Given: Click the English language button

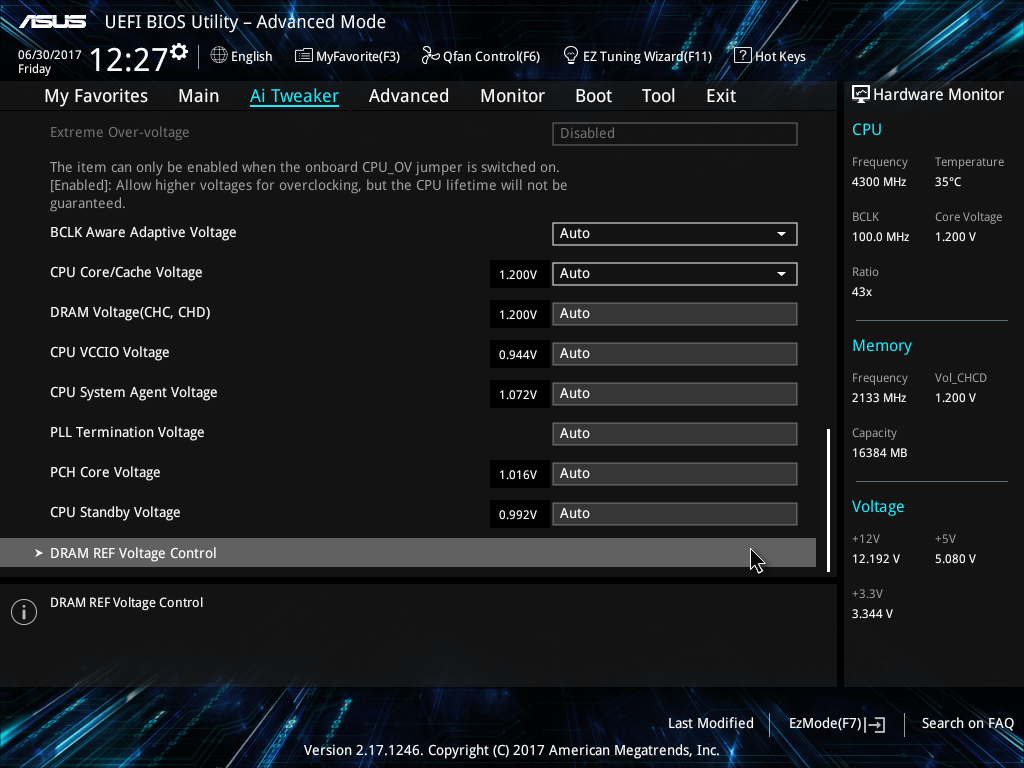Looking at the screenshot, I should coord(242,56).
